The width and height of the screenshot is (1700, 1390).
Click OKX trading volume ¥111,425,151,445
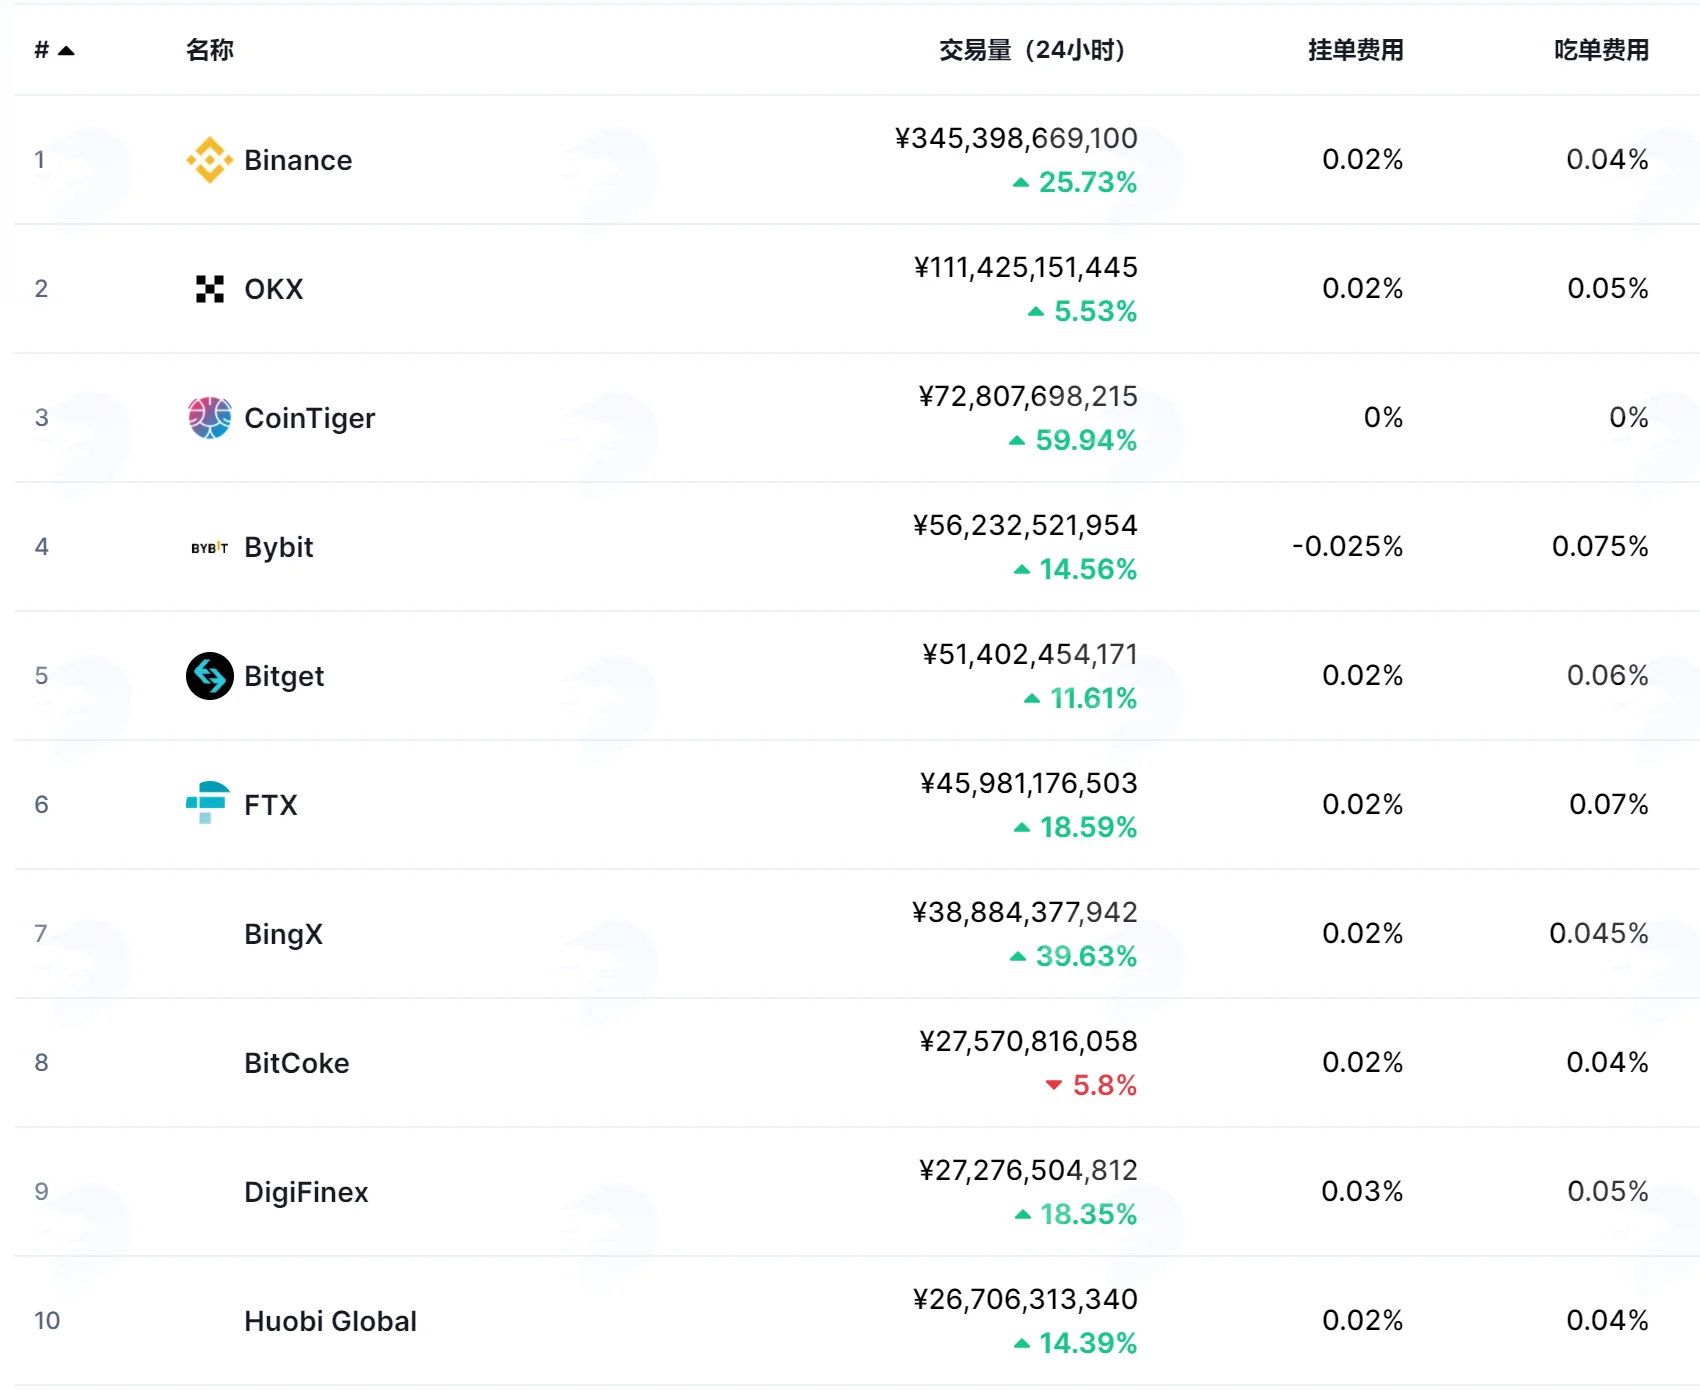tap(1026, 267)
